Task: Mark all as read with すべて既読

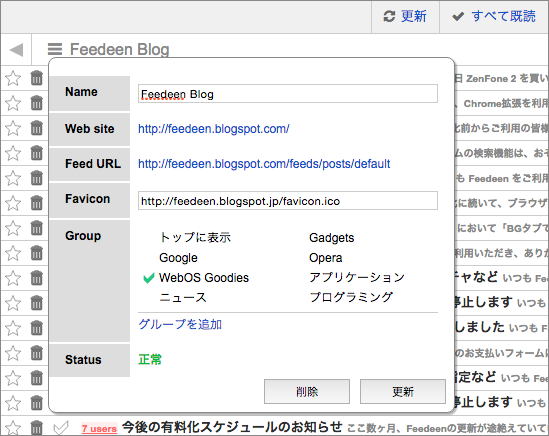Action: coord(494,16)
